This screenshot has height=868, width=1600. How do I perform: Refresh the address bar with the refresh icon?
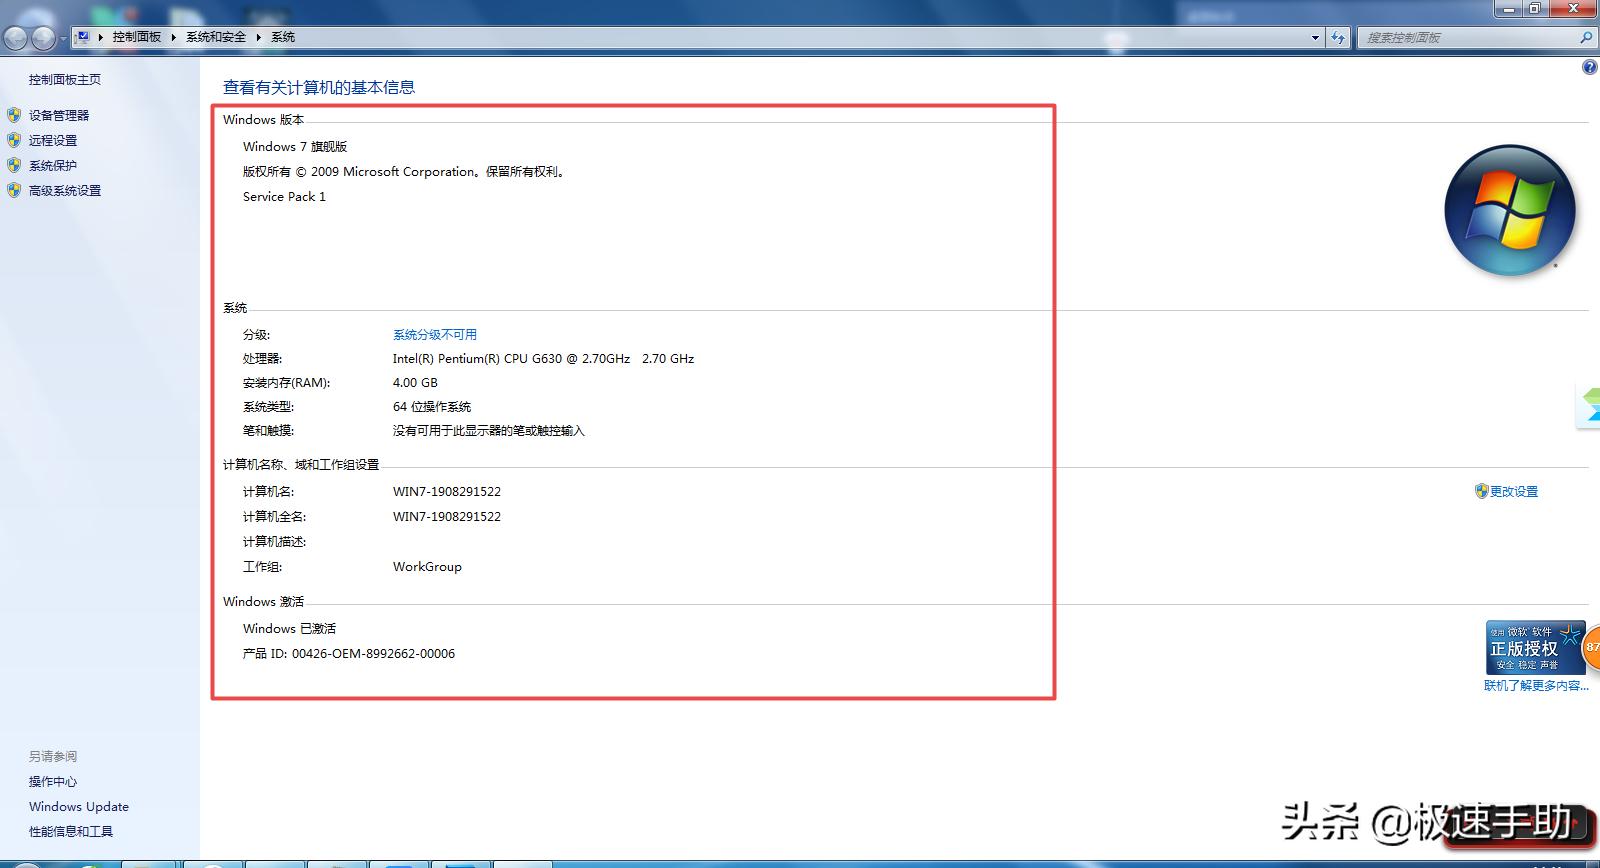click(x=1338, y=37)
